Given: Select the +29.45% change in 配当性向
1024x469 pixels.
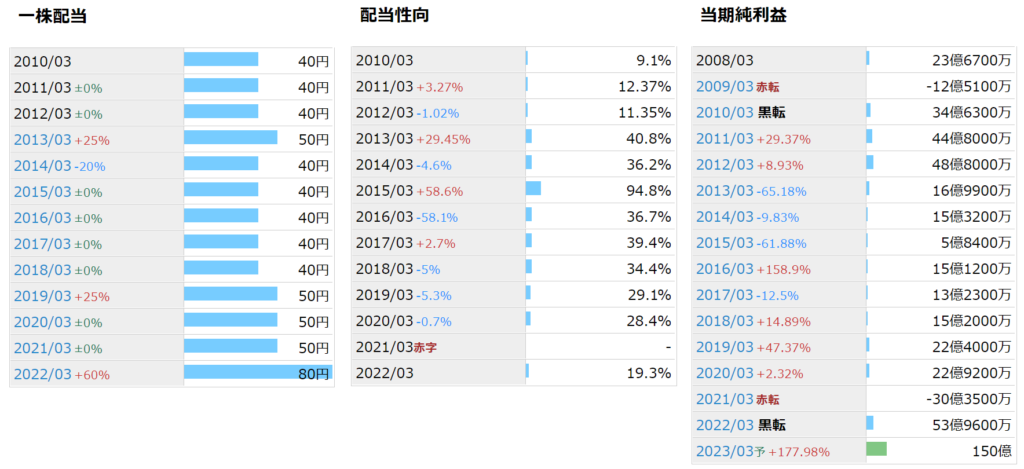Looking at the screenshot, I should pyautogui.click(x=443, y=139).
